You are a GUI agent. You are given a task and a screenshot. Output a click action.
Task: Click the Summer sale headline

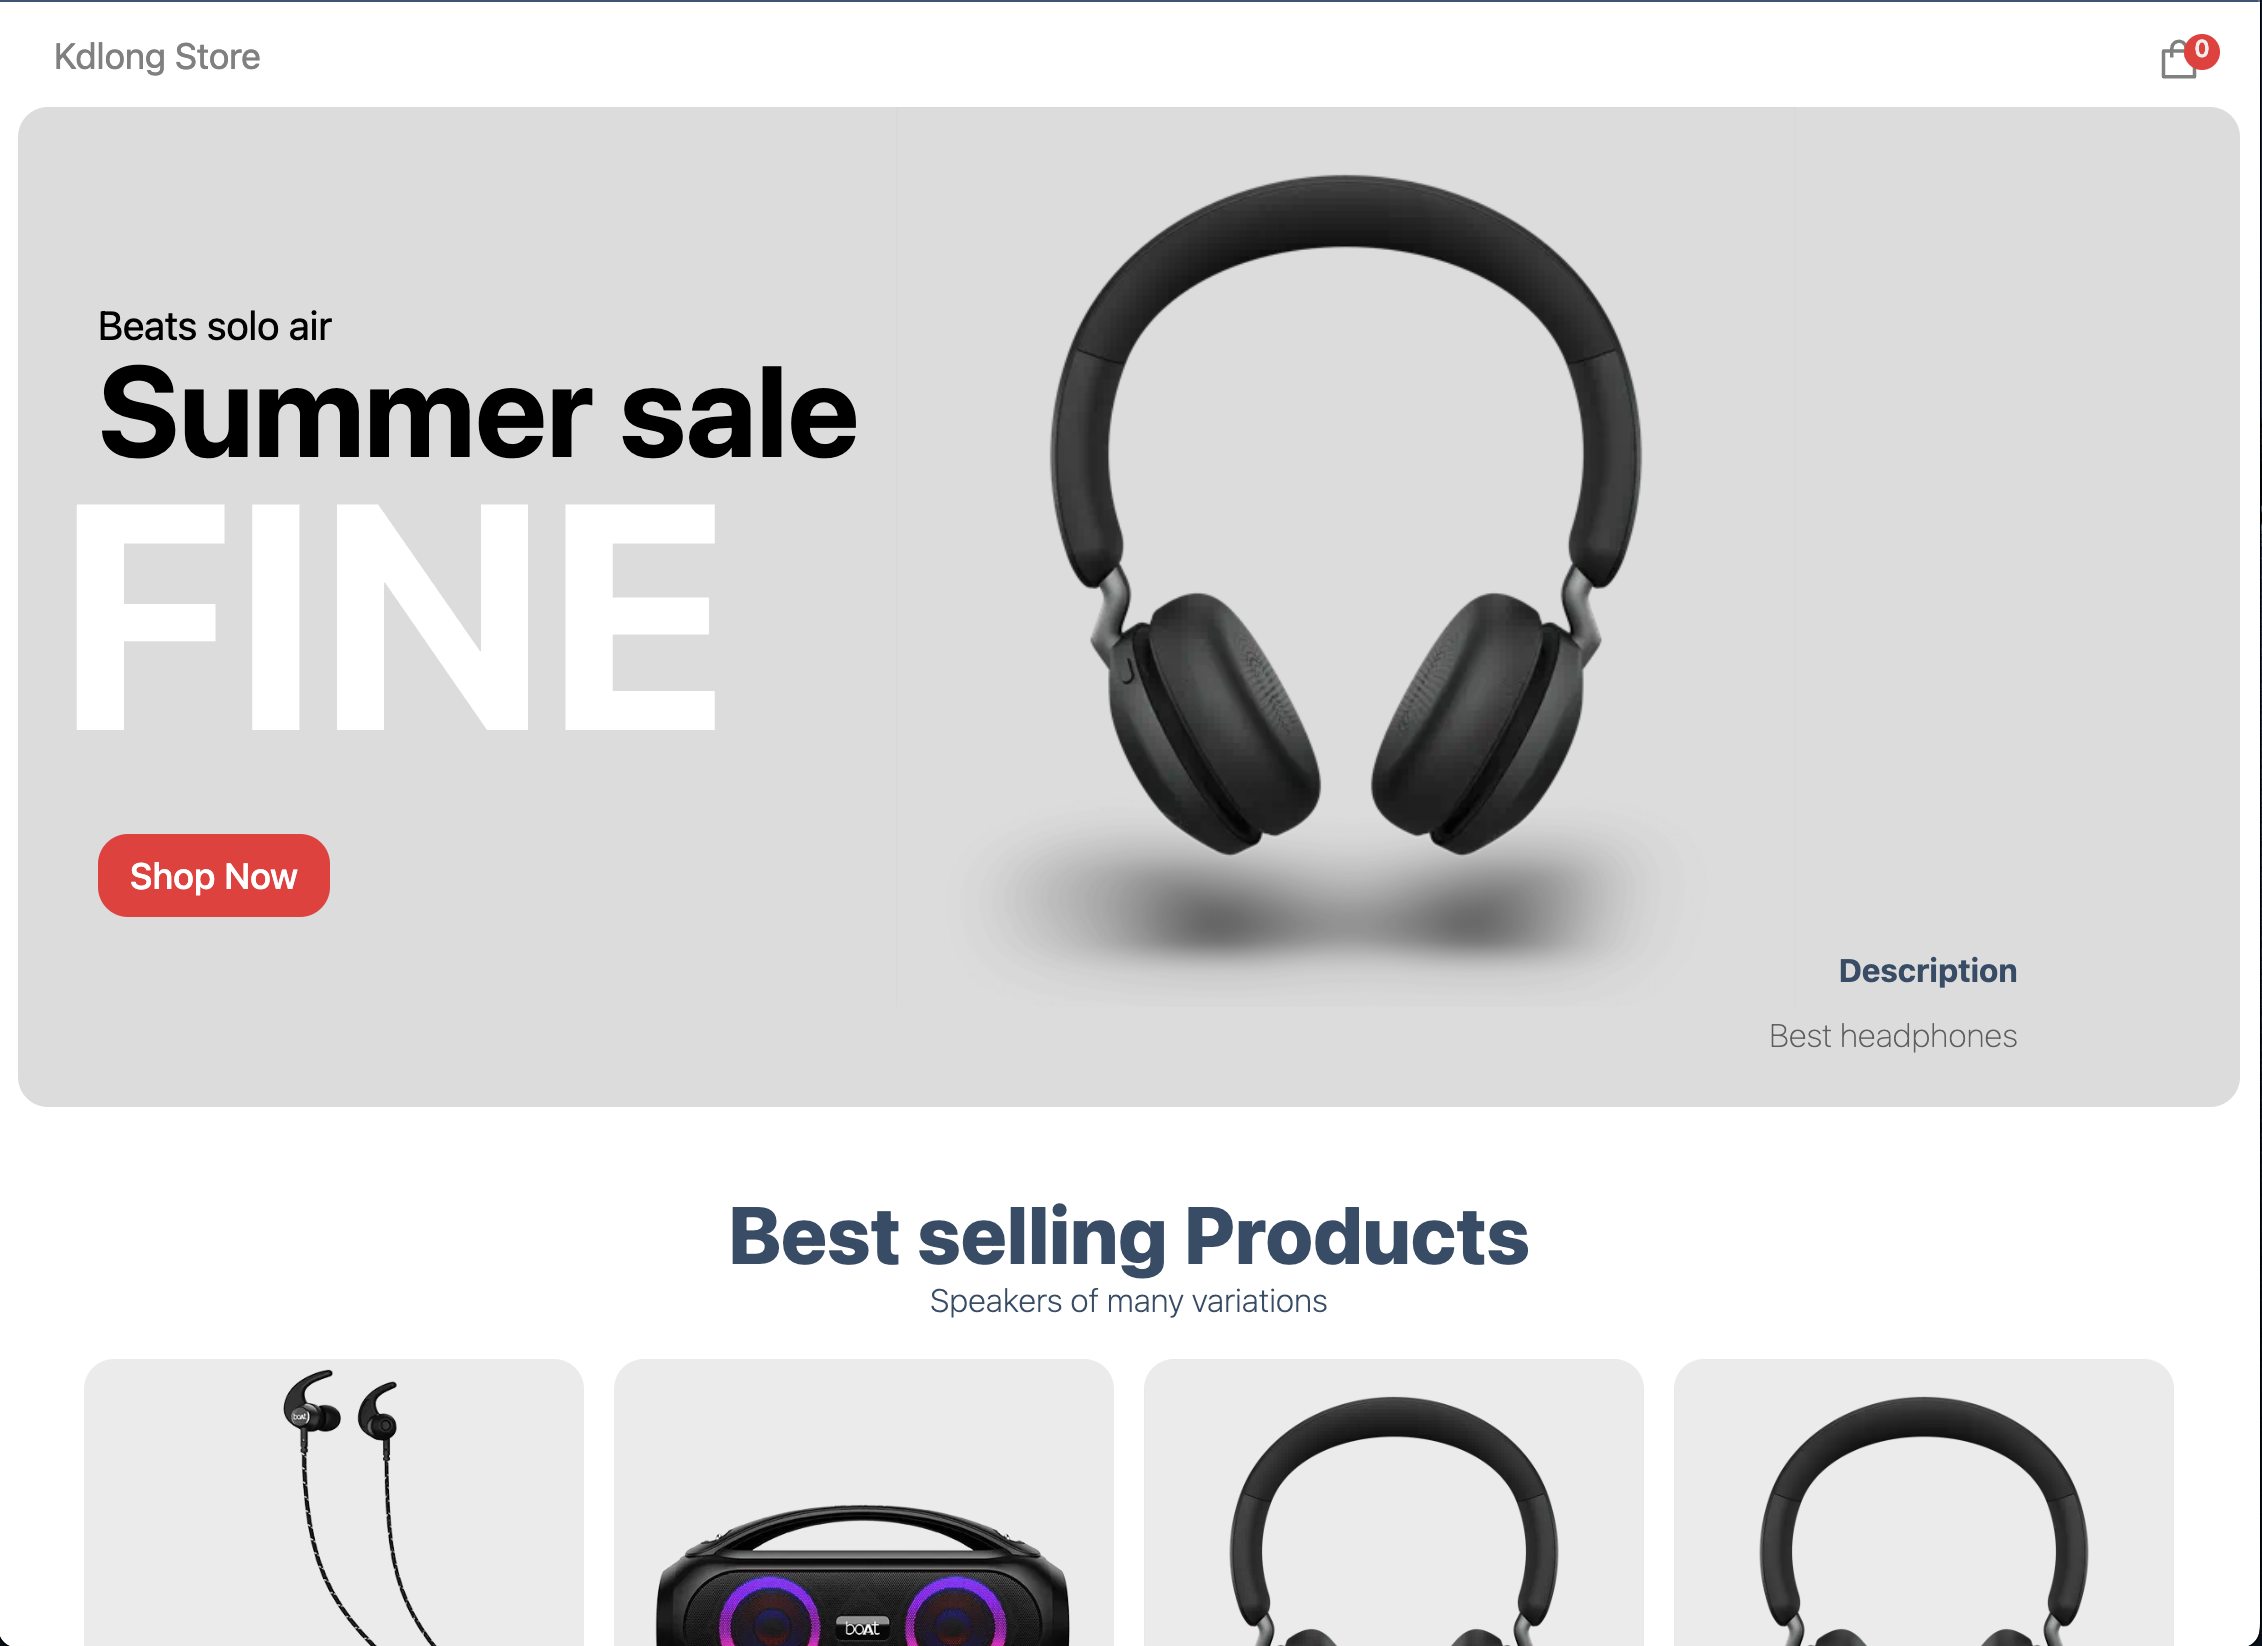pos(477,412)
